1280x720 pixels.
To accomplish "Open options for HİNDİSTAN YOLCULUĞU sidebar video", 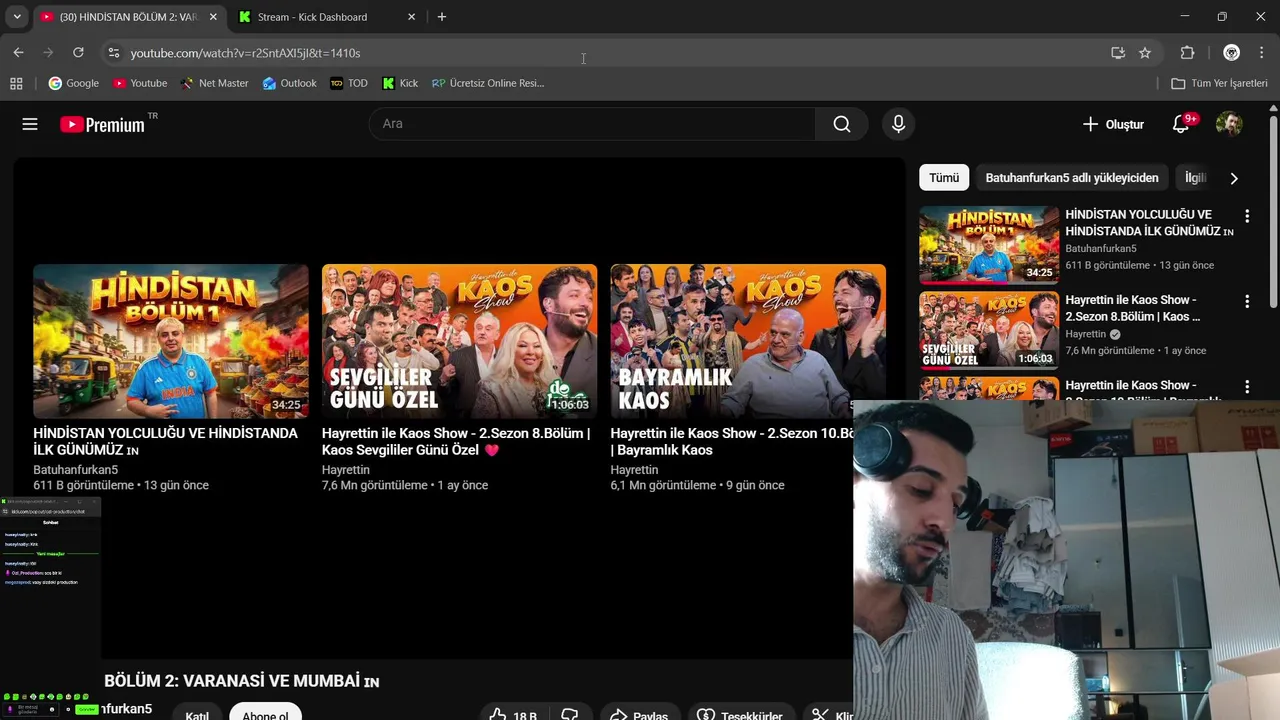I will click(1246, 216).
